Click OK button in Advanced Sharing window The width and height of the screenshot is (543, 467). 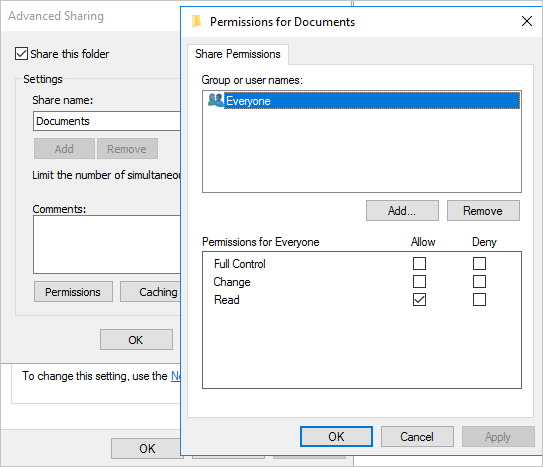[136, 340]
